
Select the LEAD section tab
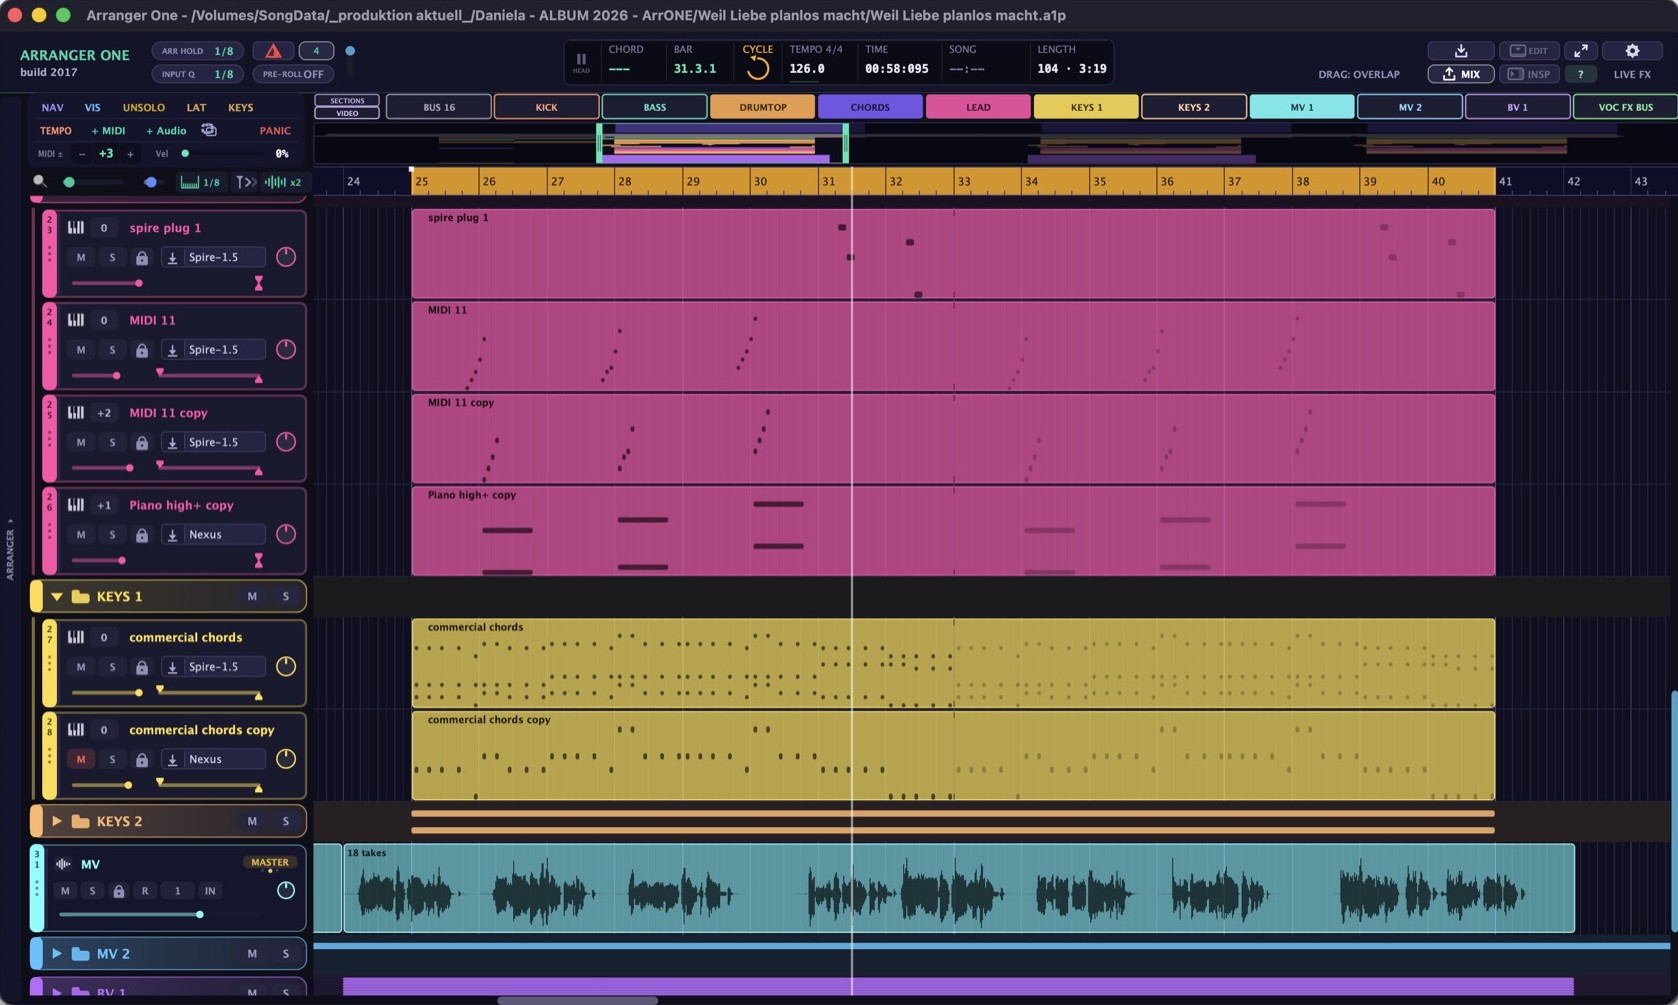978,107
